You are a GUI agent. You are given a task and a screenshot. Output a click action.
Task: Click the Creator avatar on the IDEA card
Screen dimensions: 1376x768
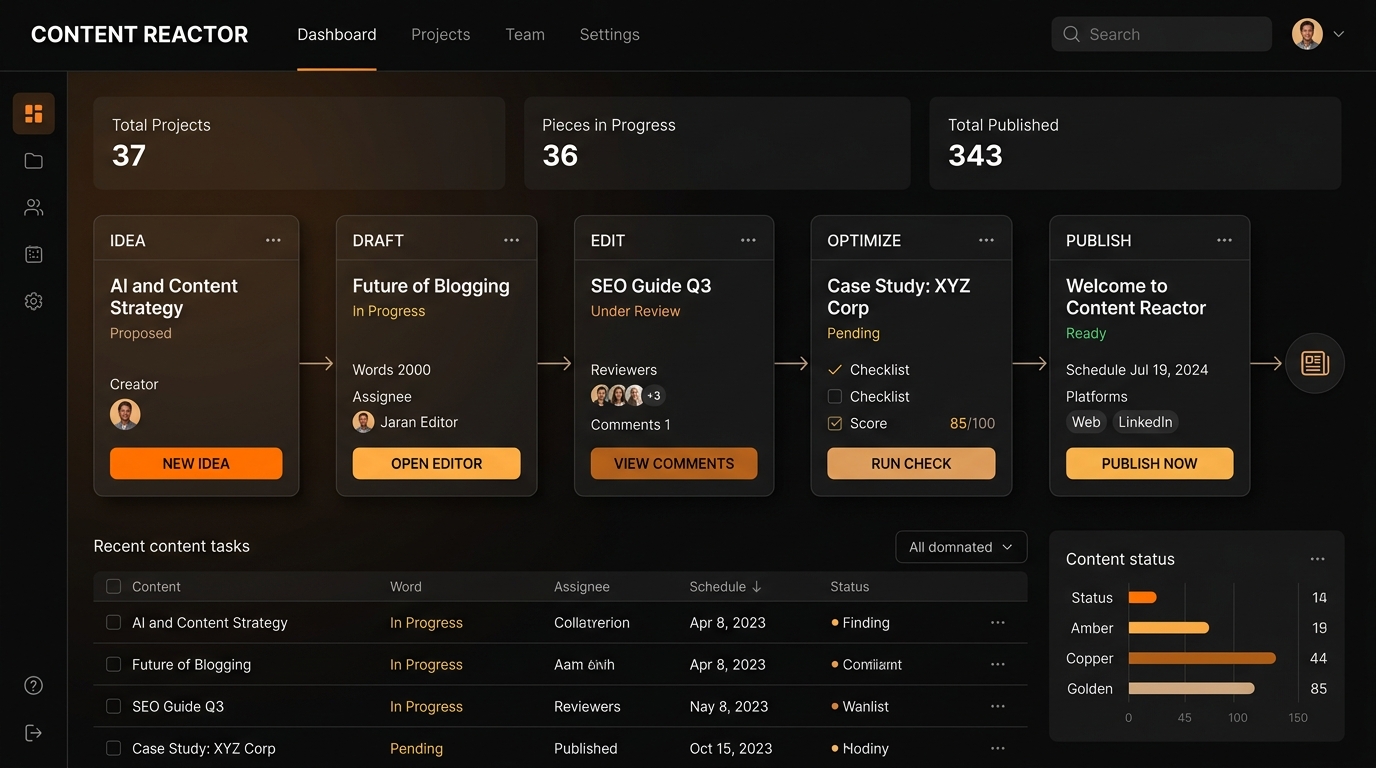click(x=125, y=414)
